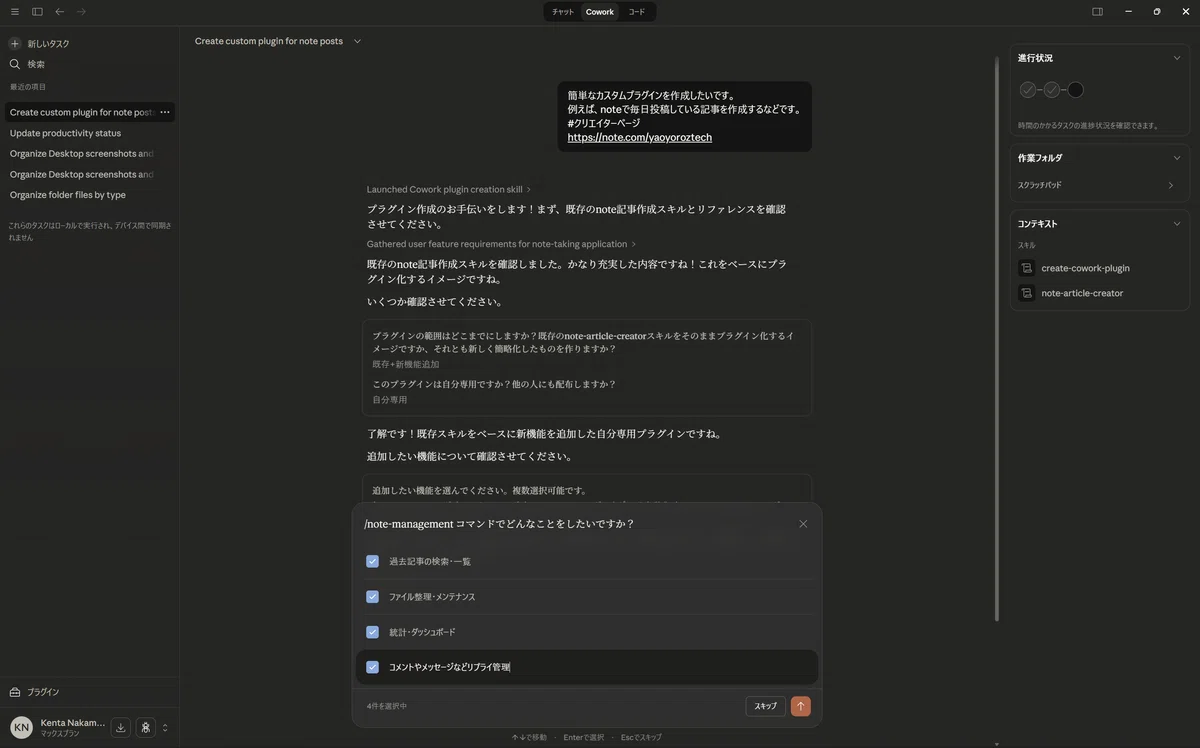
Task: Select Create custom plugin for note posts task
Action: (80, 112)
